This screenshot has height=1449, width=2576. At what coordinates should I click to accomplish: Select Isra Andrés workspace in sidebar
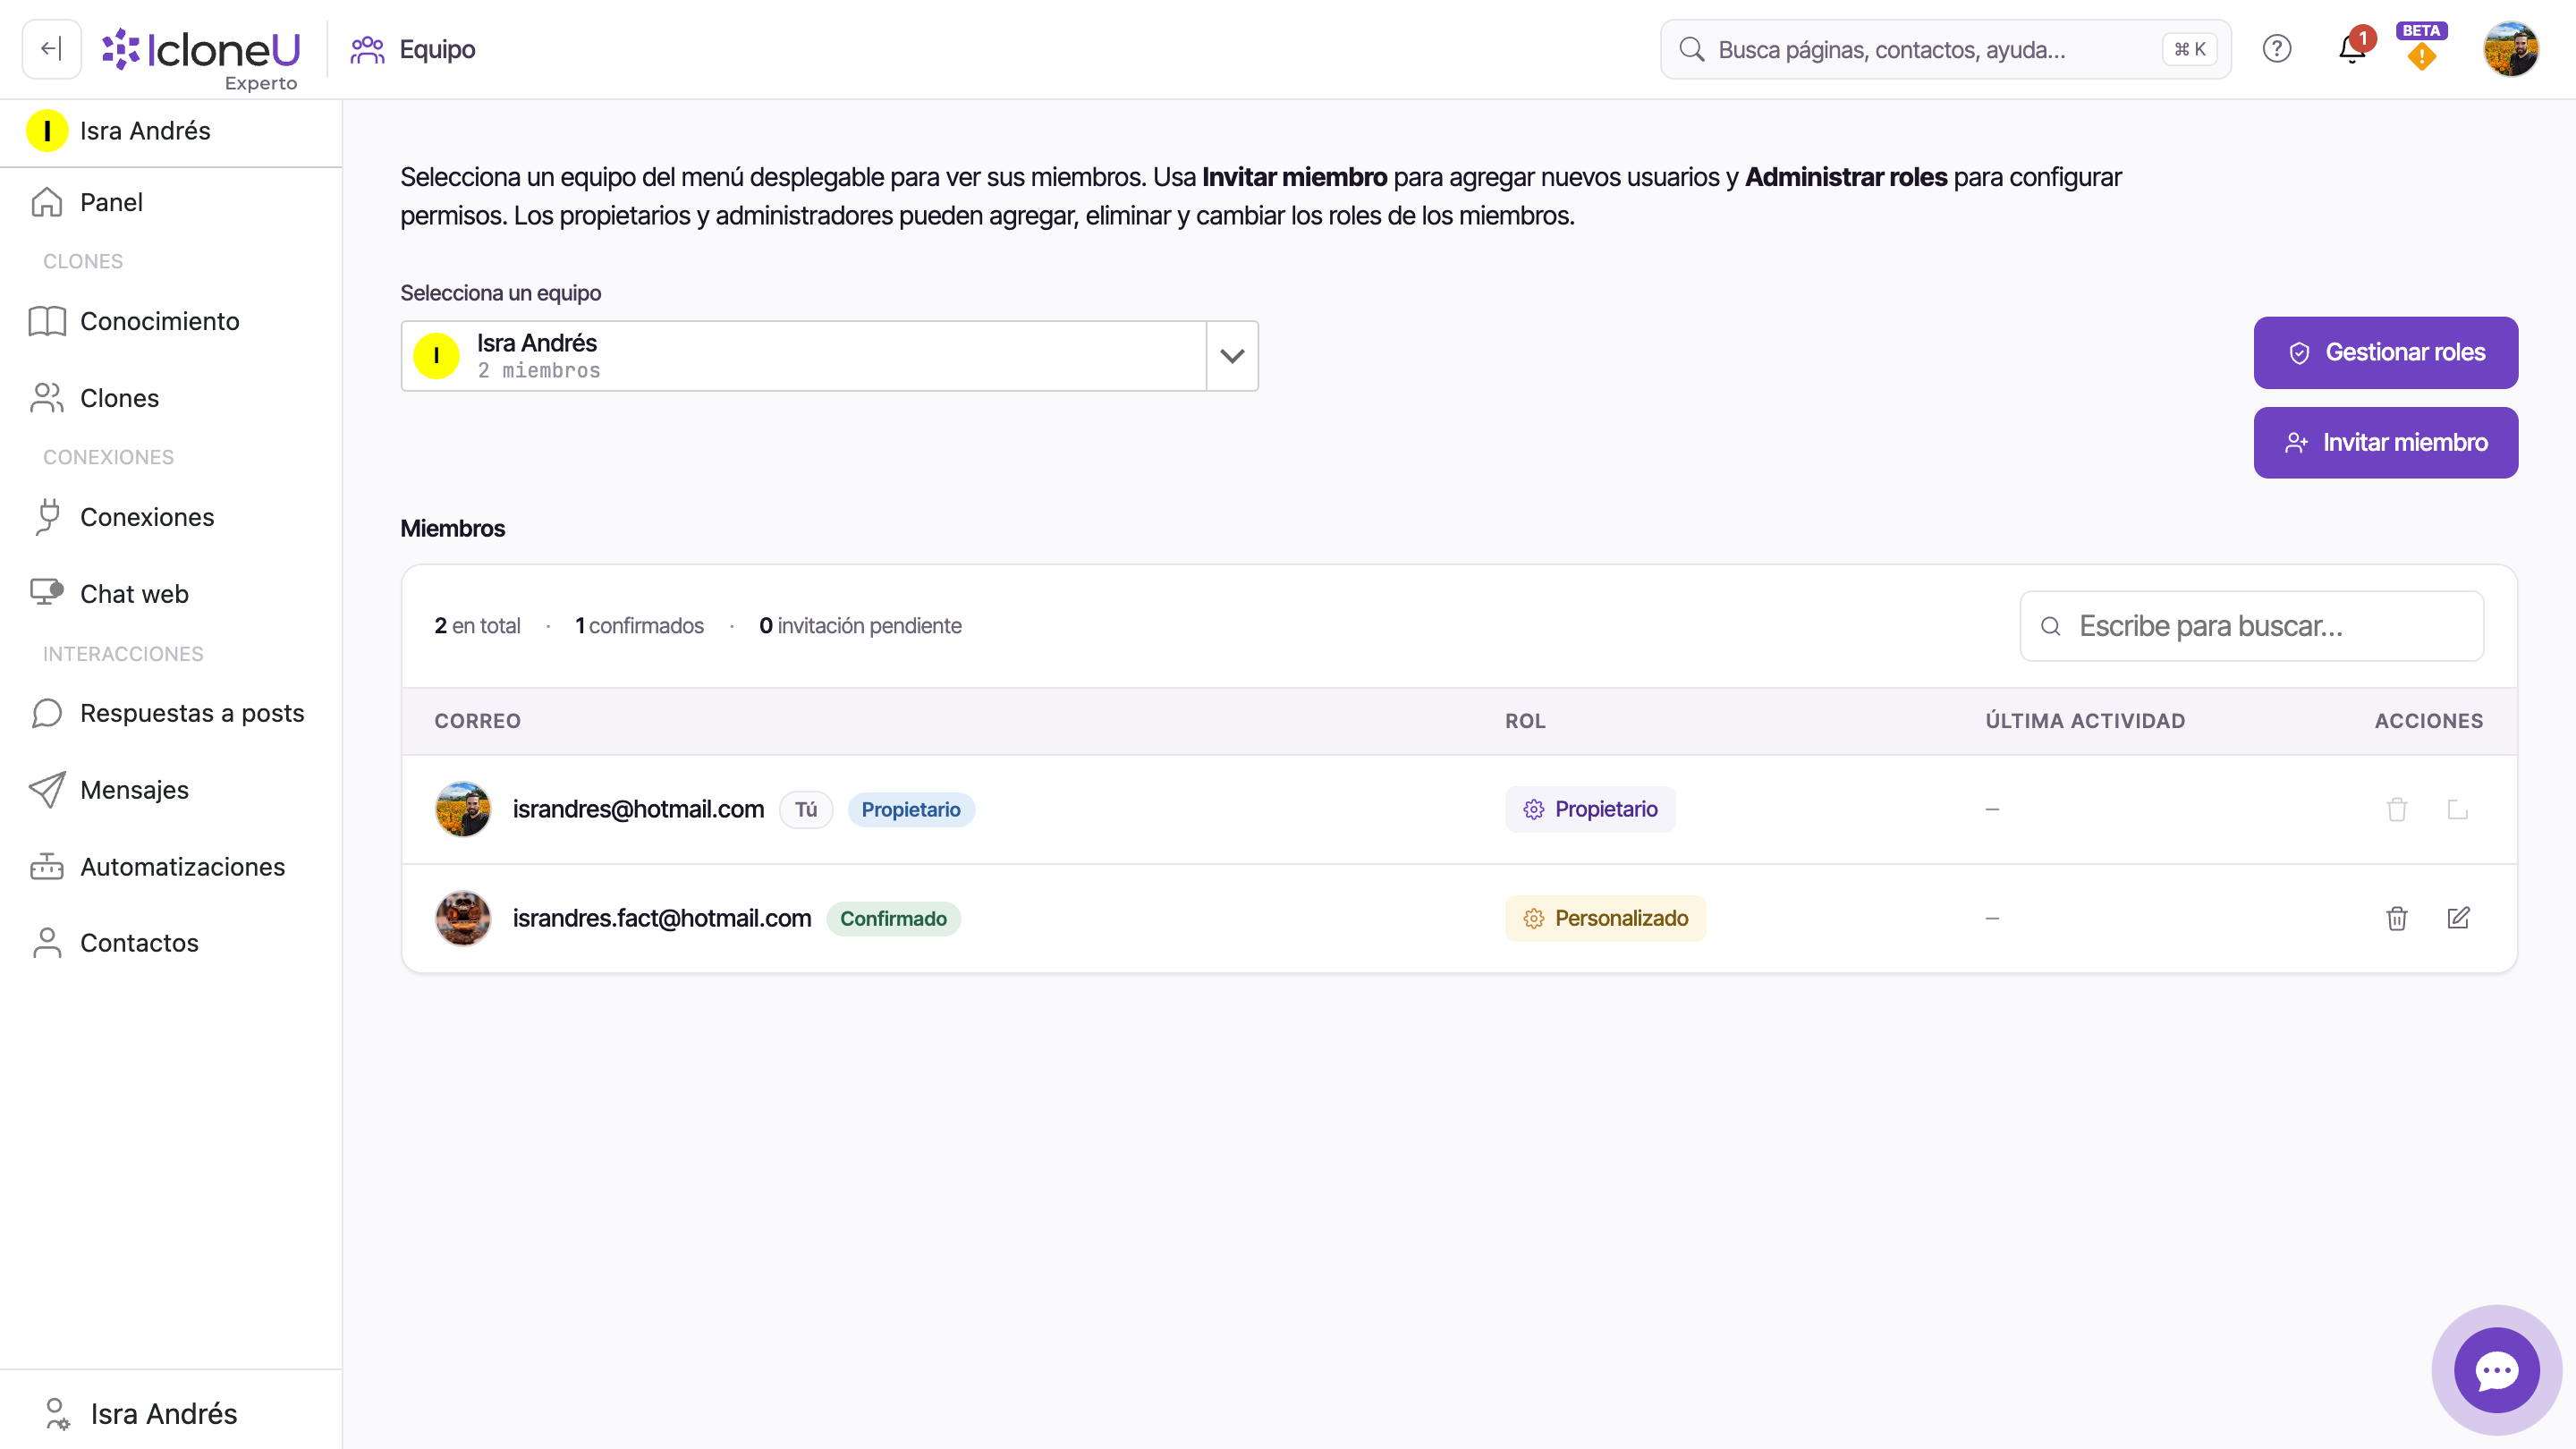[171, 131]
